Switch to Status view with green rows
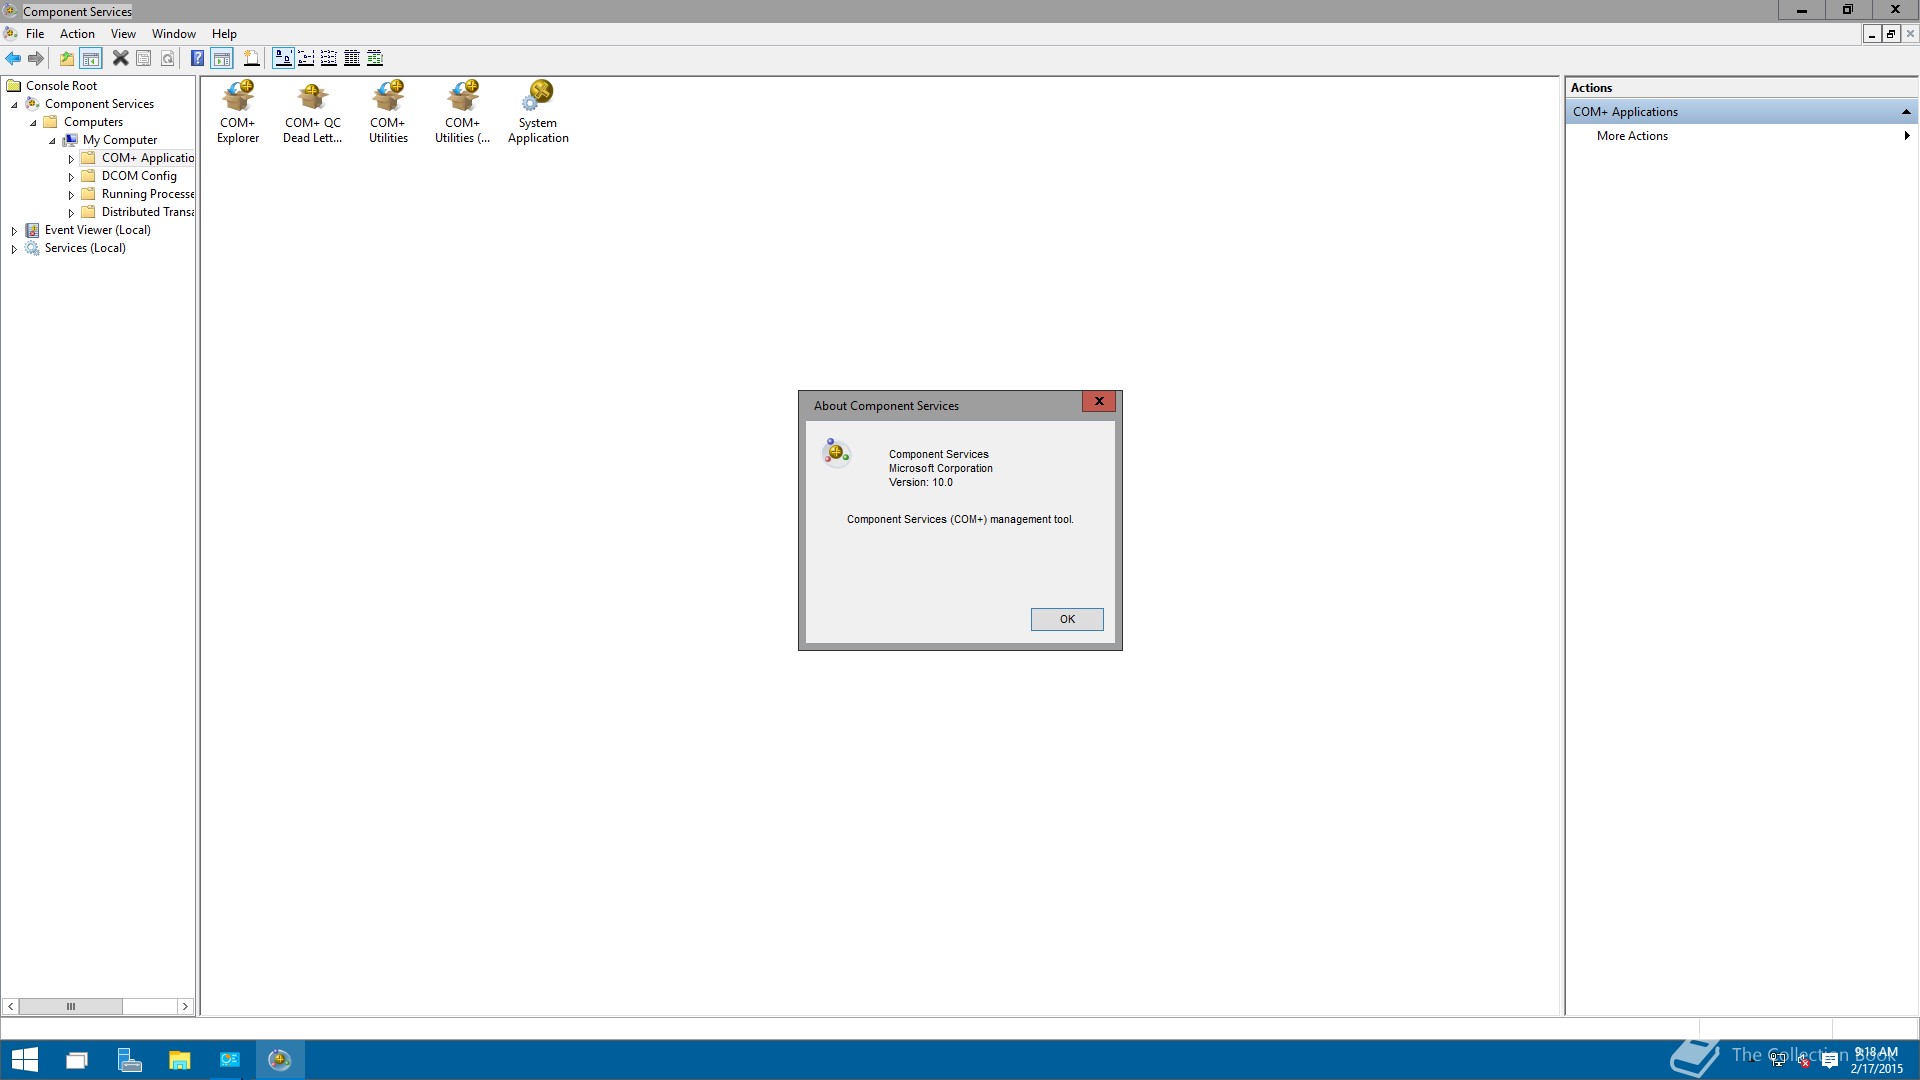Viewport: 1920px width, 1080px height. (375, 58)
